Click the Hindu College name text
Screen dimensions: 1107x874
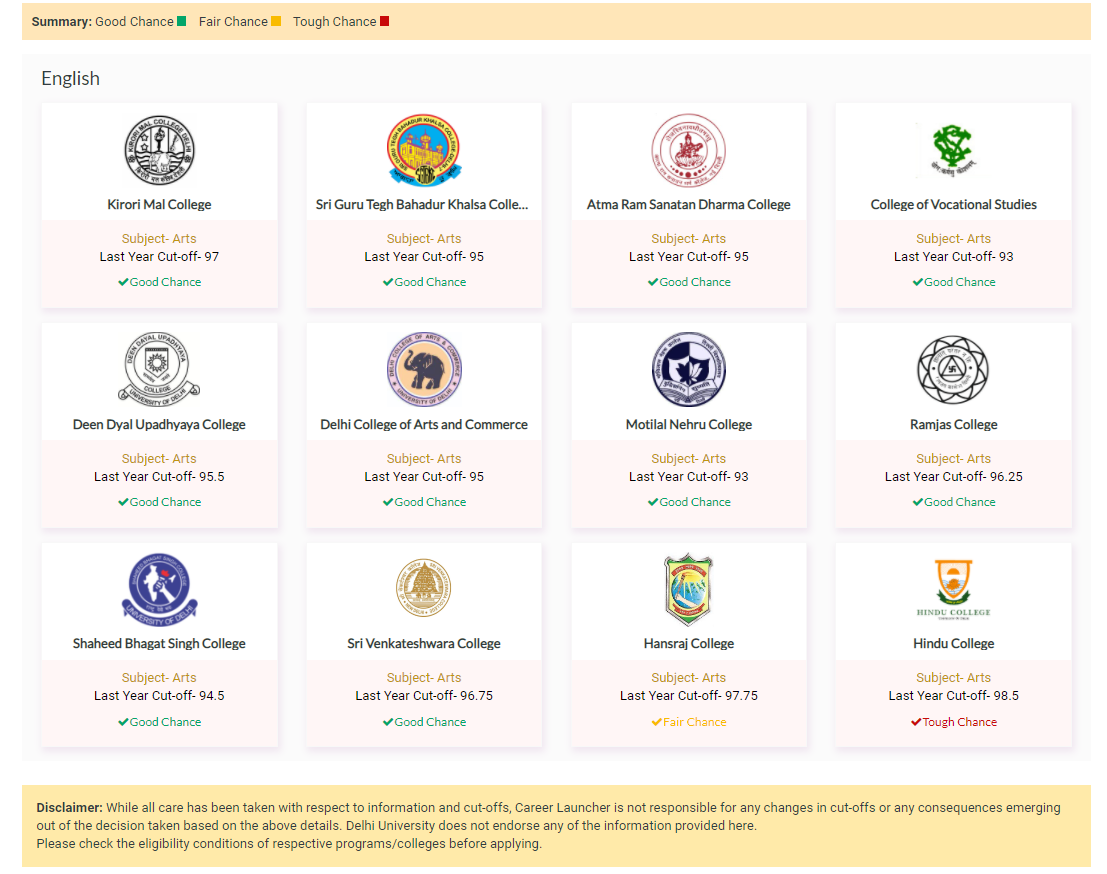[953, 643]
